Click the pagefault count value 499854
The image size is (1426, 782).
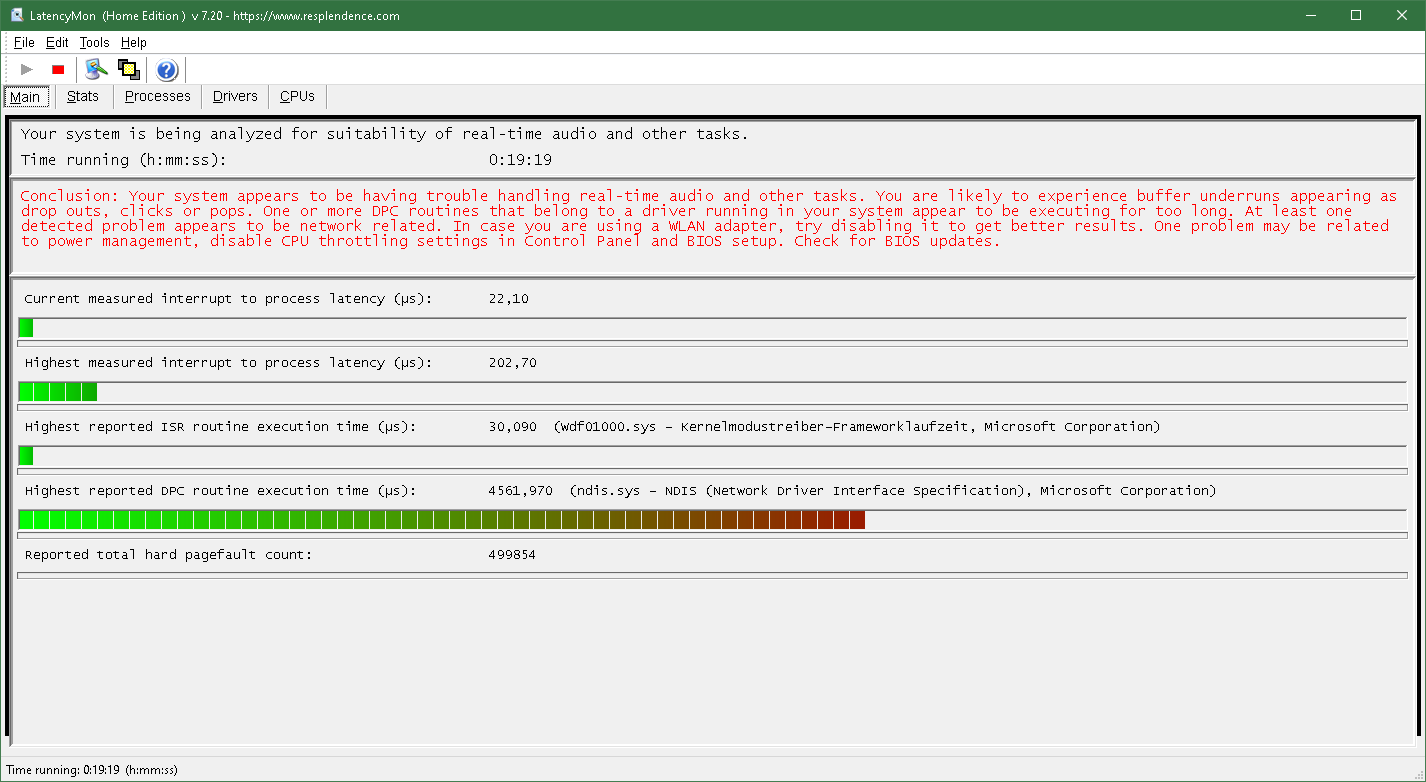pos(512,555)
